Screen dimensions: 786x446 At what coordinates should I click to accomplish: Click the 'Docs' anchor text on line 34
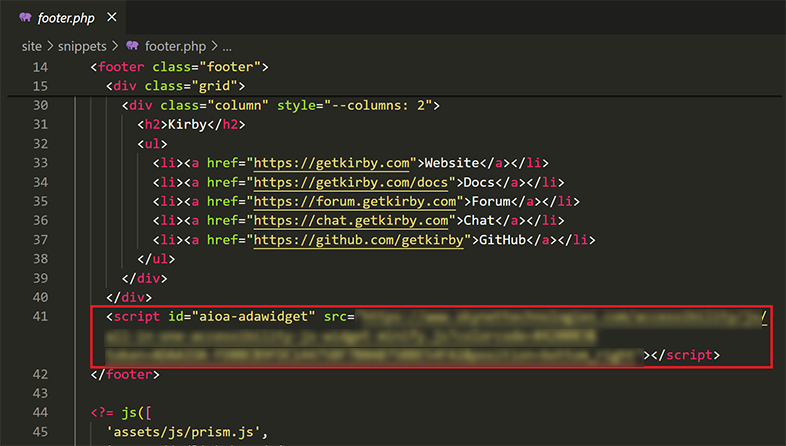coord(479,182)
